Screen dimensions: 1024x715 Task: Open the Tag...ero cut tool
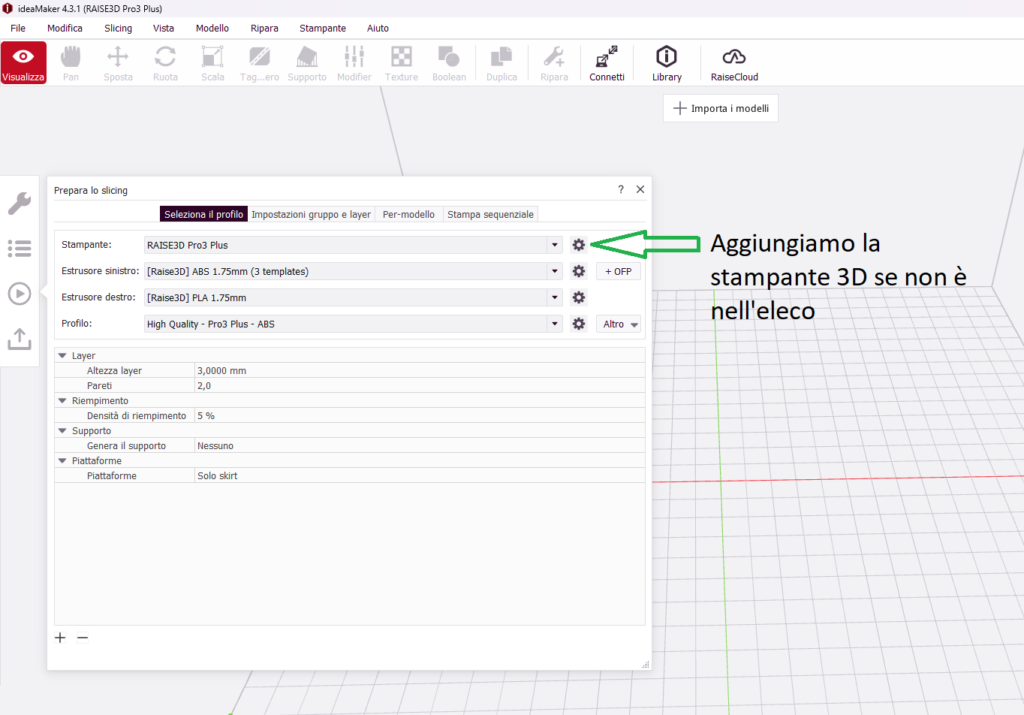tap(259, 63)
